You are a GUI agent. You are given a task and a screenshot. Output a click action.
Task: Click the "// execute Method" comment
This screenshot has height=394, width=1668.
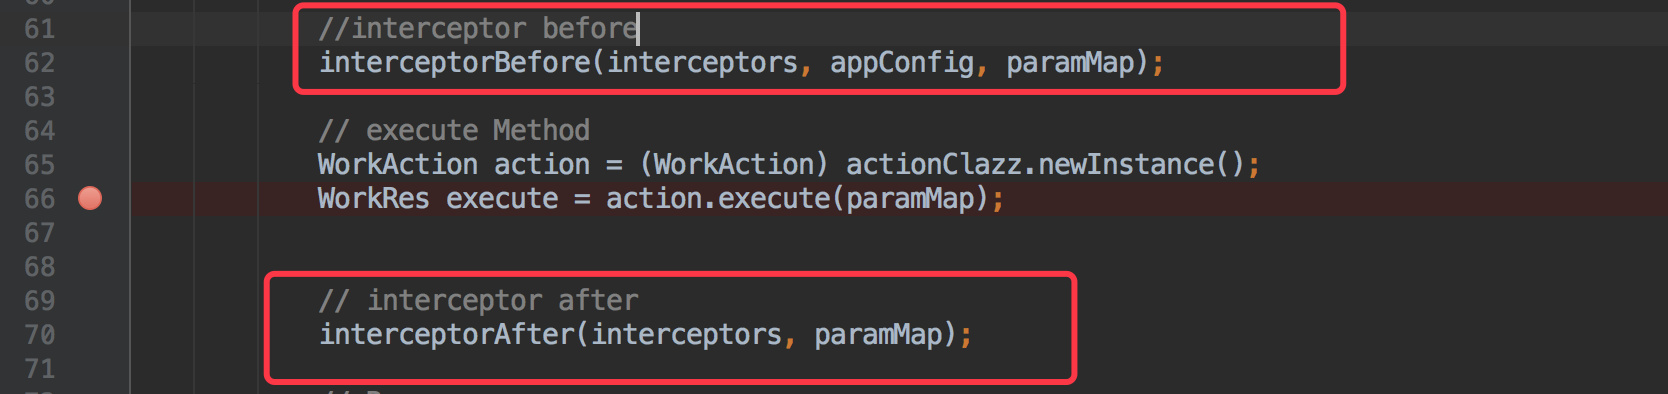point(454,131)
